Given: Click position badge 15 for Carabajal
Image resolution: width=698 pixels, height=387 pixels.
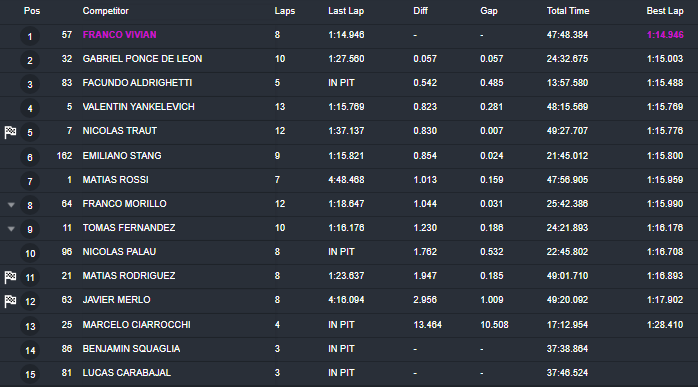Looking at the screenshot, I should click(30, 374).
